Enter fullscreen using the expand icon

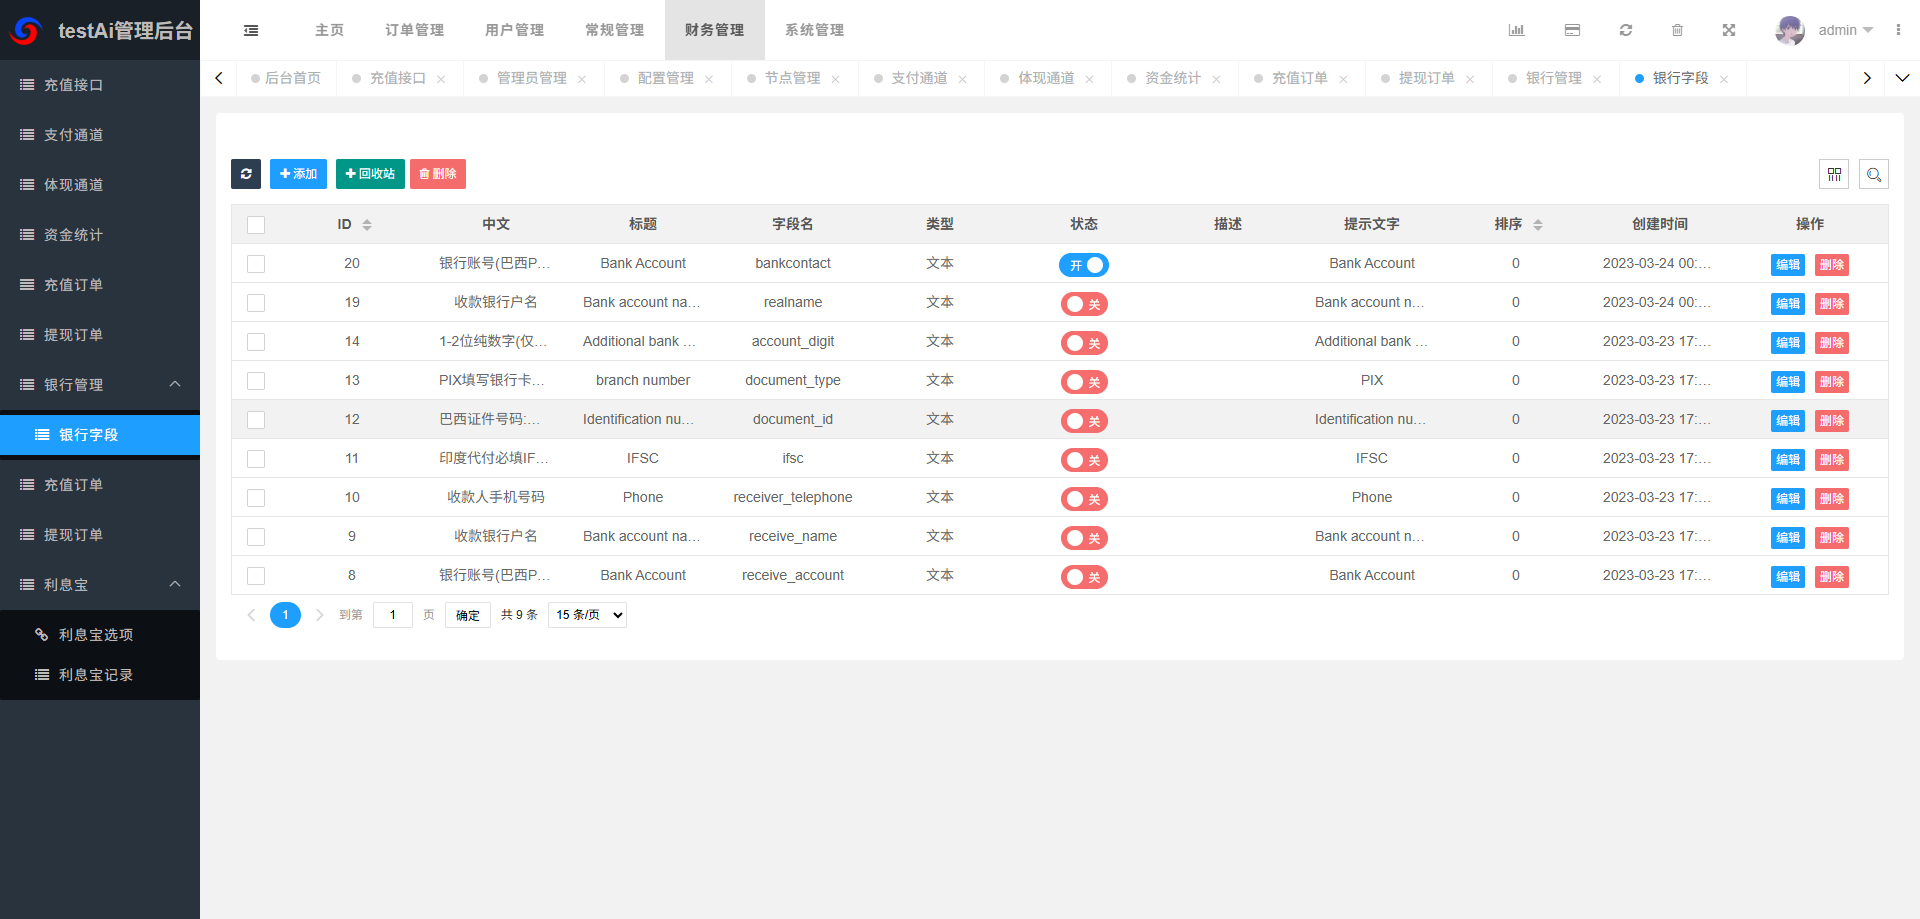[1729, 30]
